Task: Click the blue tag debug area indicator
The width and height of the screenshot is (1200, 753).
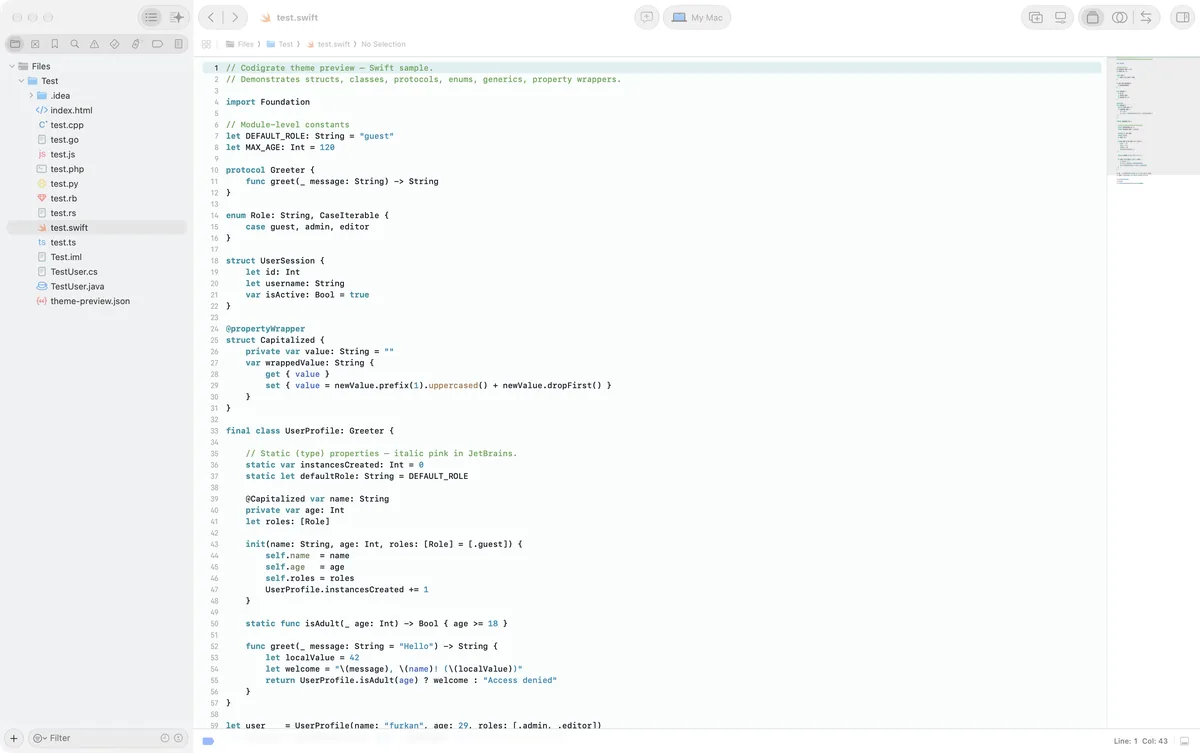Action: (208, 741)
